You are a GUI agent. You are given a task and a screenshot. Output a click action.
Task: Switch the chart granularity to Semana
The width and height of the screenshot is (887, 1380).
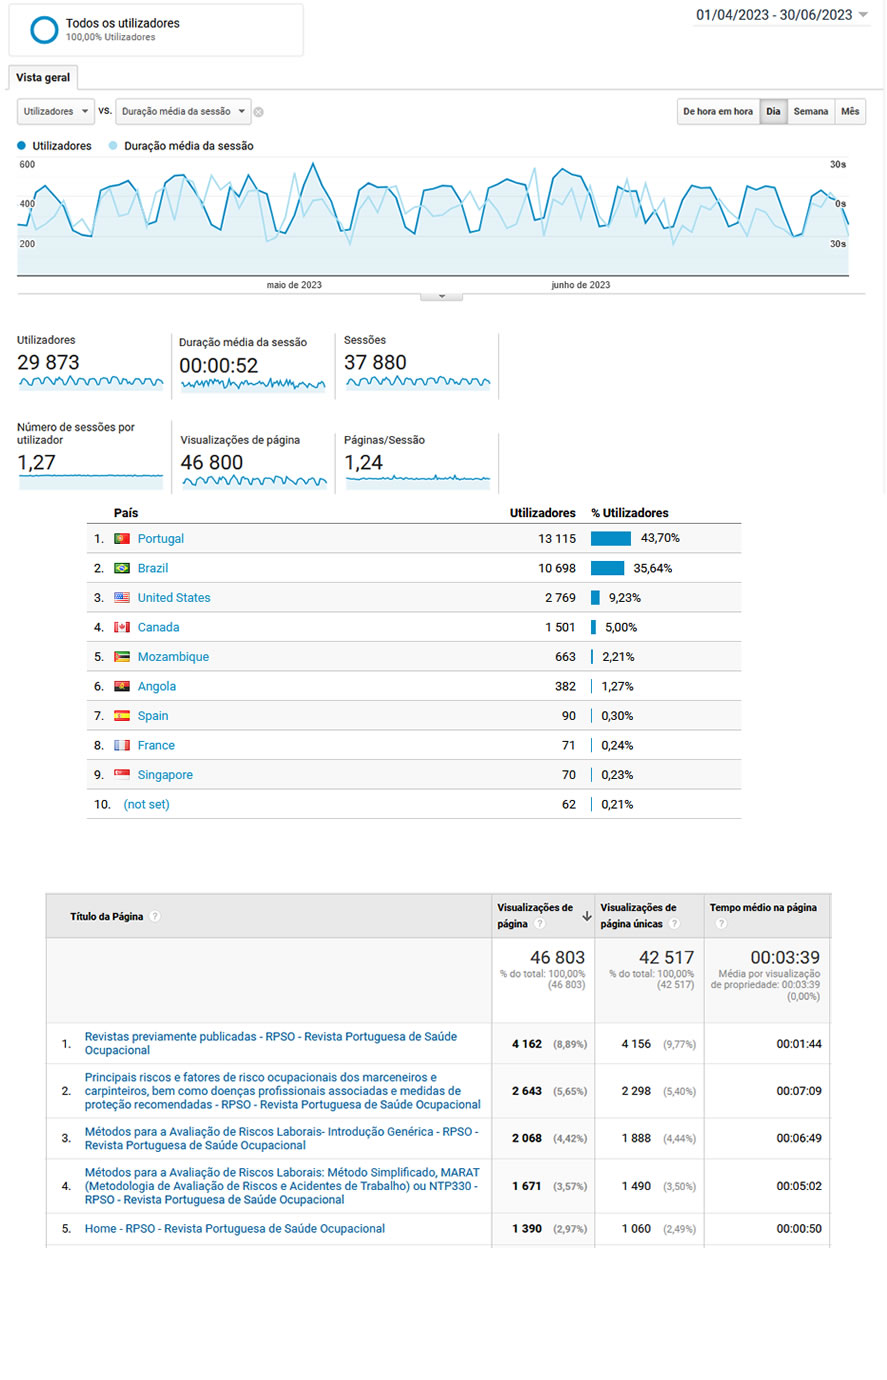[810, 112]
